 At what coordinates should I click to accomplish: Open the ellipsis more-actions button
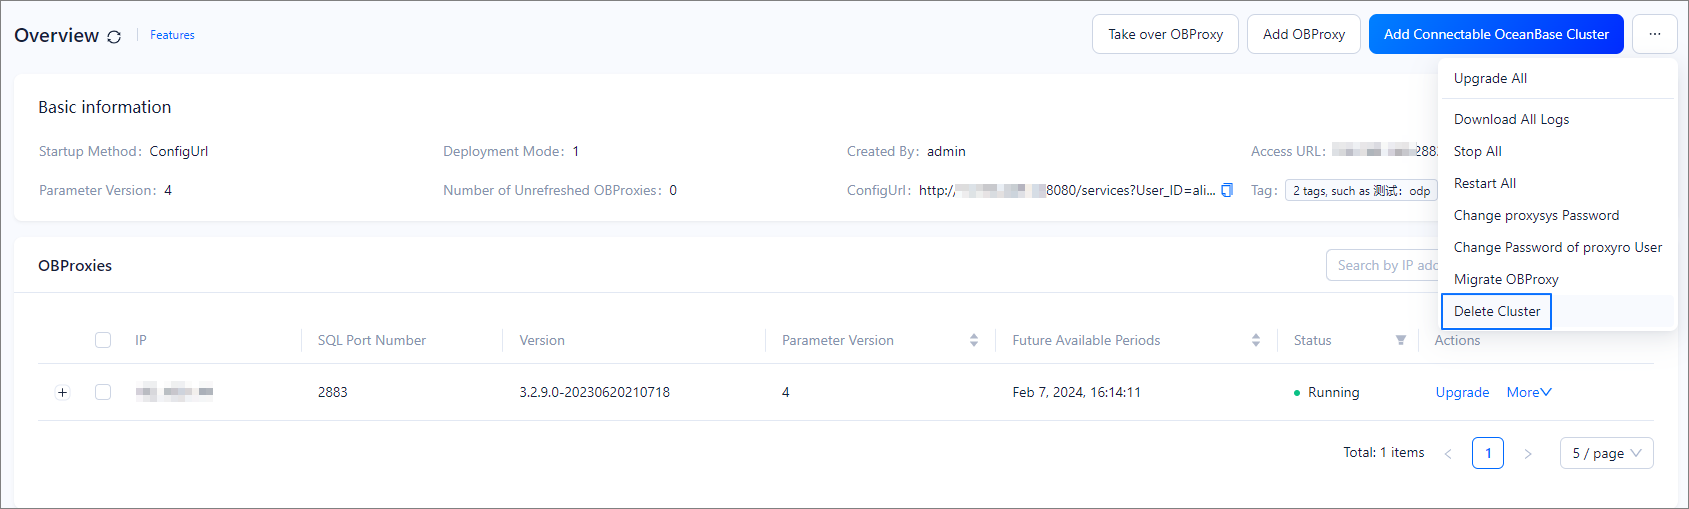click(1654, 34)
